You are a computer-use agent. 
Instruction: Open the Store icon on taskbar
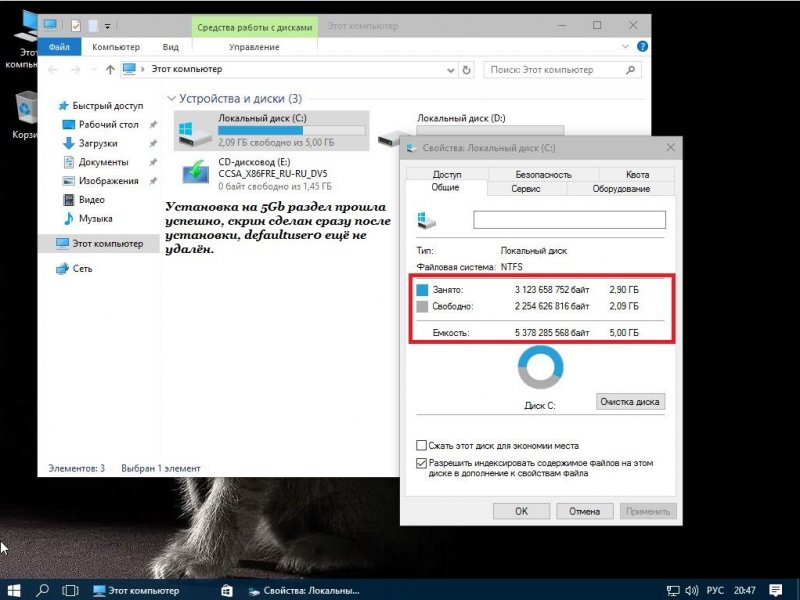[x=227, y=590]
